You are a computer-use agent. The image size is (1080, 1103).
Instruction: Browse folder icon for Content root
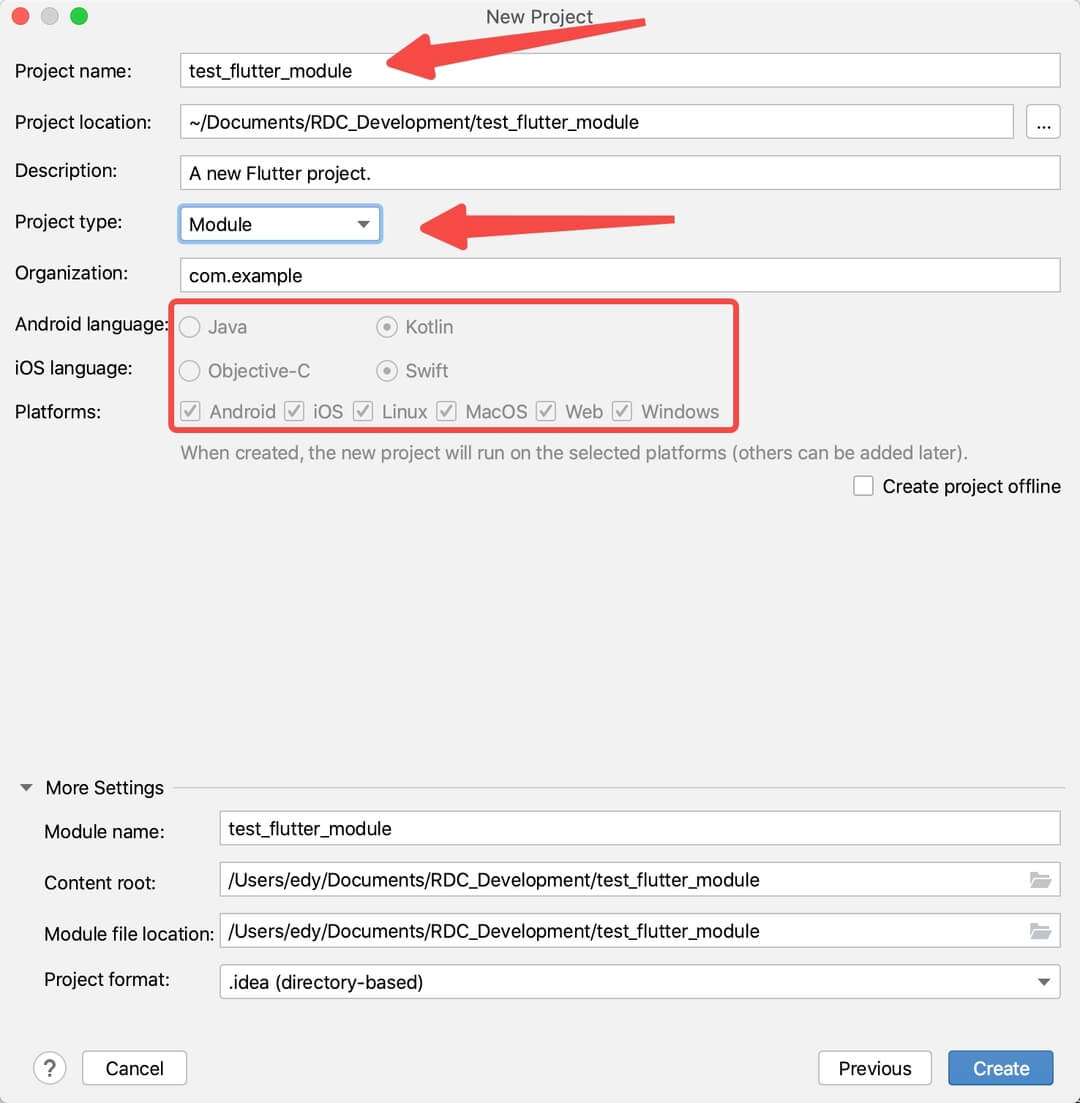coord(1040,879)
